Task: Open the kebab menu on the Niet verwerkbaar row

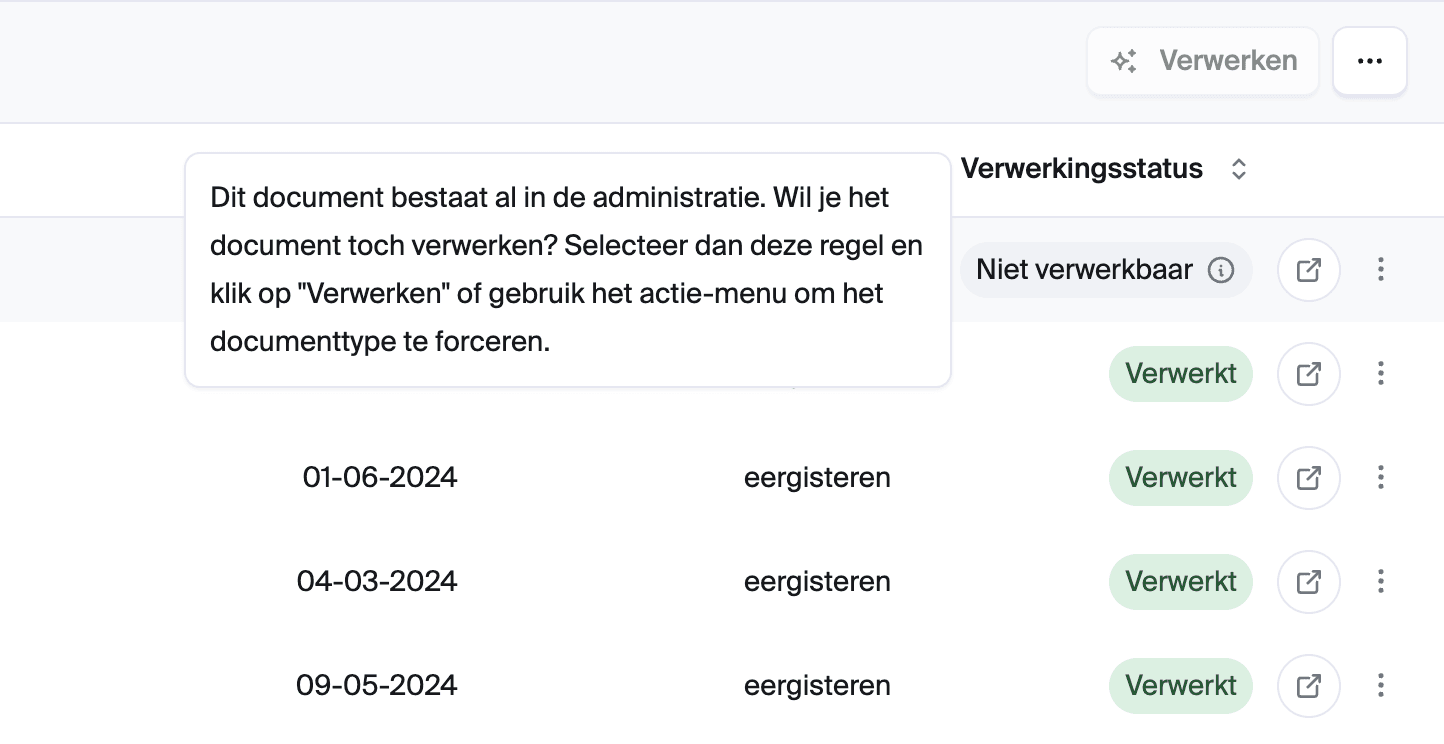Action: coord(1381,269)
